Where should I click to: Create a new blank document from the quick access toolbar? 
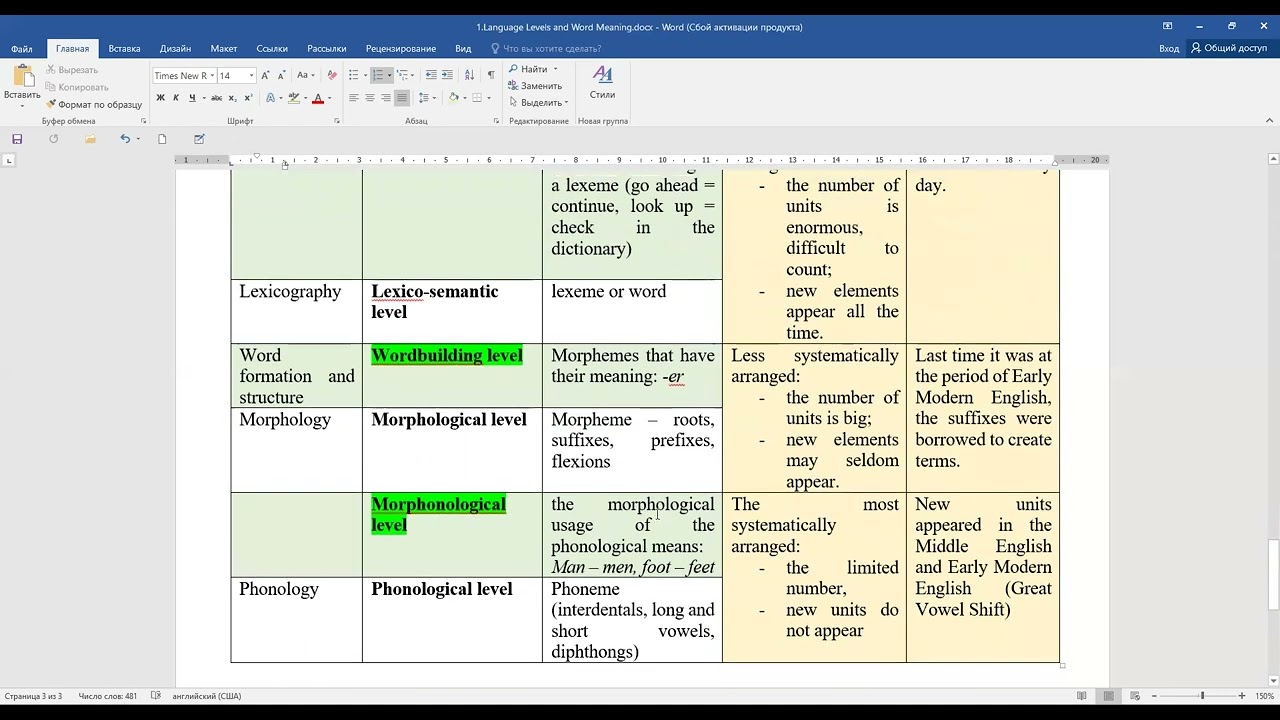pyautogui.click(x=162, y=139)
